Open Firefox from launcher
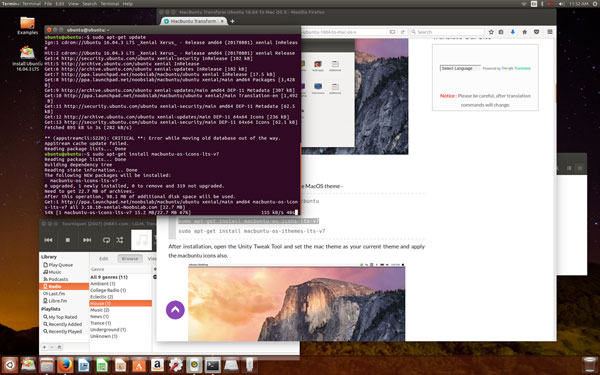Image resolution: width=600 pixels, height=375 pixels. point(65,365)
